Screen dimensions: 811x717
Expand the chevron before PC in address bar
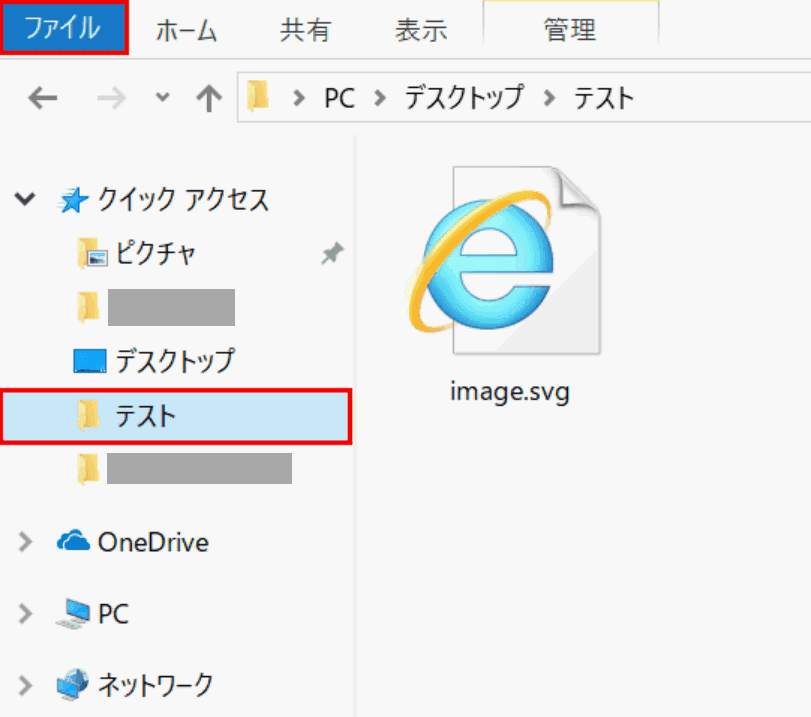coord(298,98)
